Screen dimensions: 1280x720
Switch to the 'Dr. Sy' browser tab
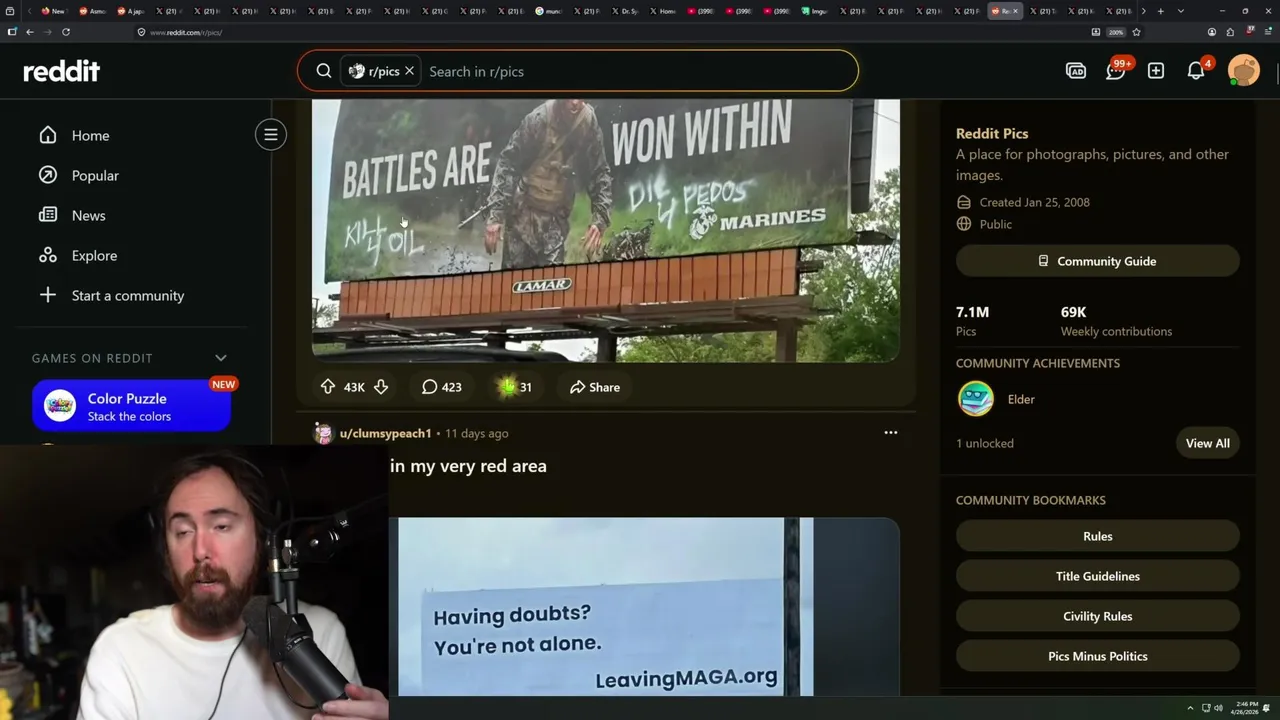625,11
